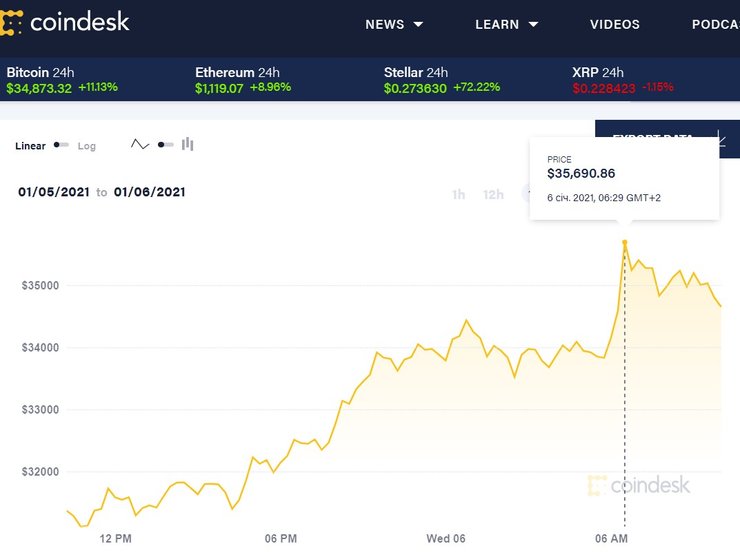Image resolution: width=740 pixels, height=552 pixels.
Task: Click the Ethereum price $1,119.07
Action: tap(219, 88)
